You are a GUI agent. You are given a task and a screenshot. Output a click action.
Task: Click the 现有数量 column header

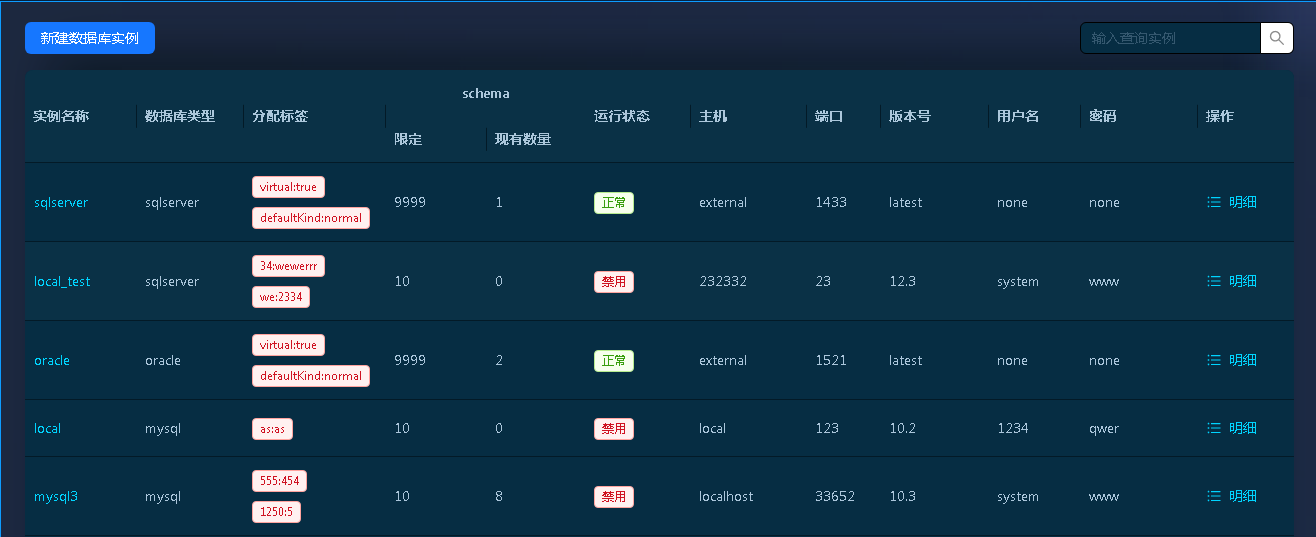[523, 139]
